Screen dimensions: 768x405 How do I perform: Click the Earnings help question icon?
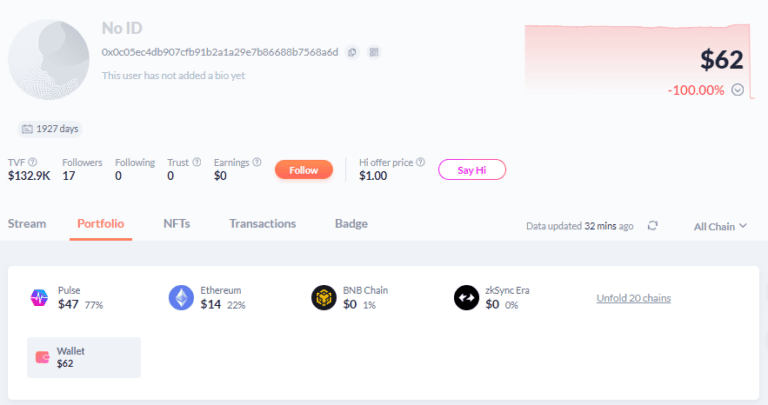[x=257, y=162]
